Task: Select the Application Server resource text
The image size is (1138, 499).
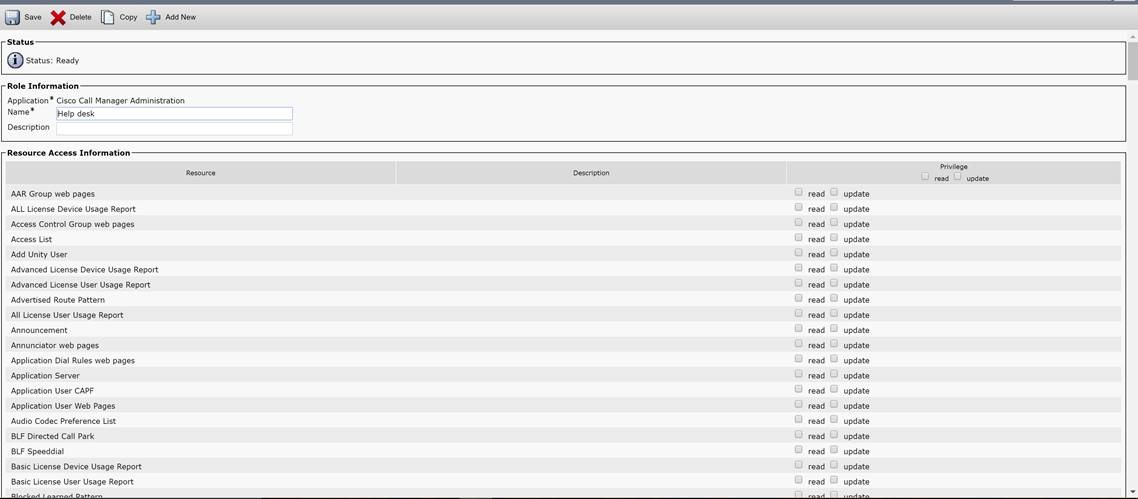Action: 46,376
